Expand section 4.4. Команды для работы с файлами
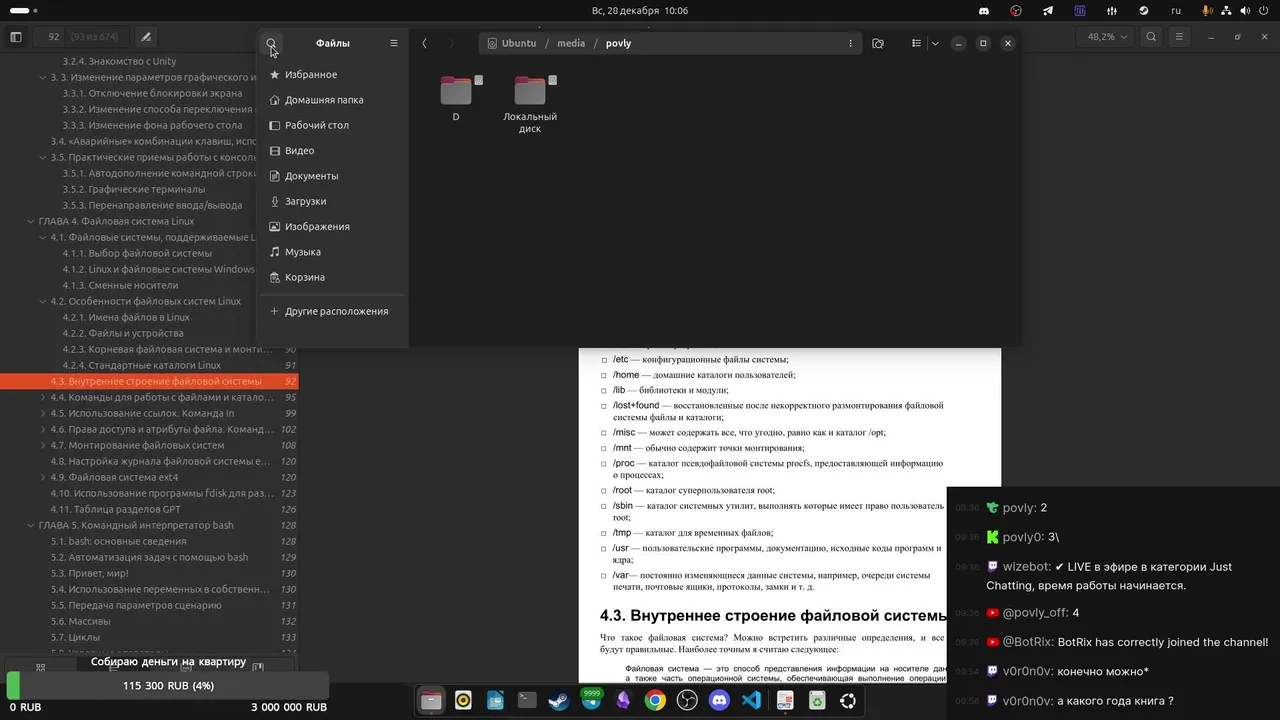Screen dimensions: 1280x720 (43, 397)
